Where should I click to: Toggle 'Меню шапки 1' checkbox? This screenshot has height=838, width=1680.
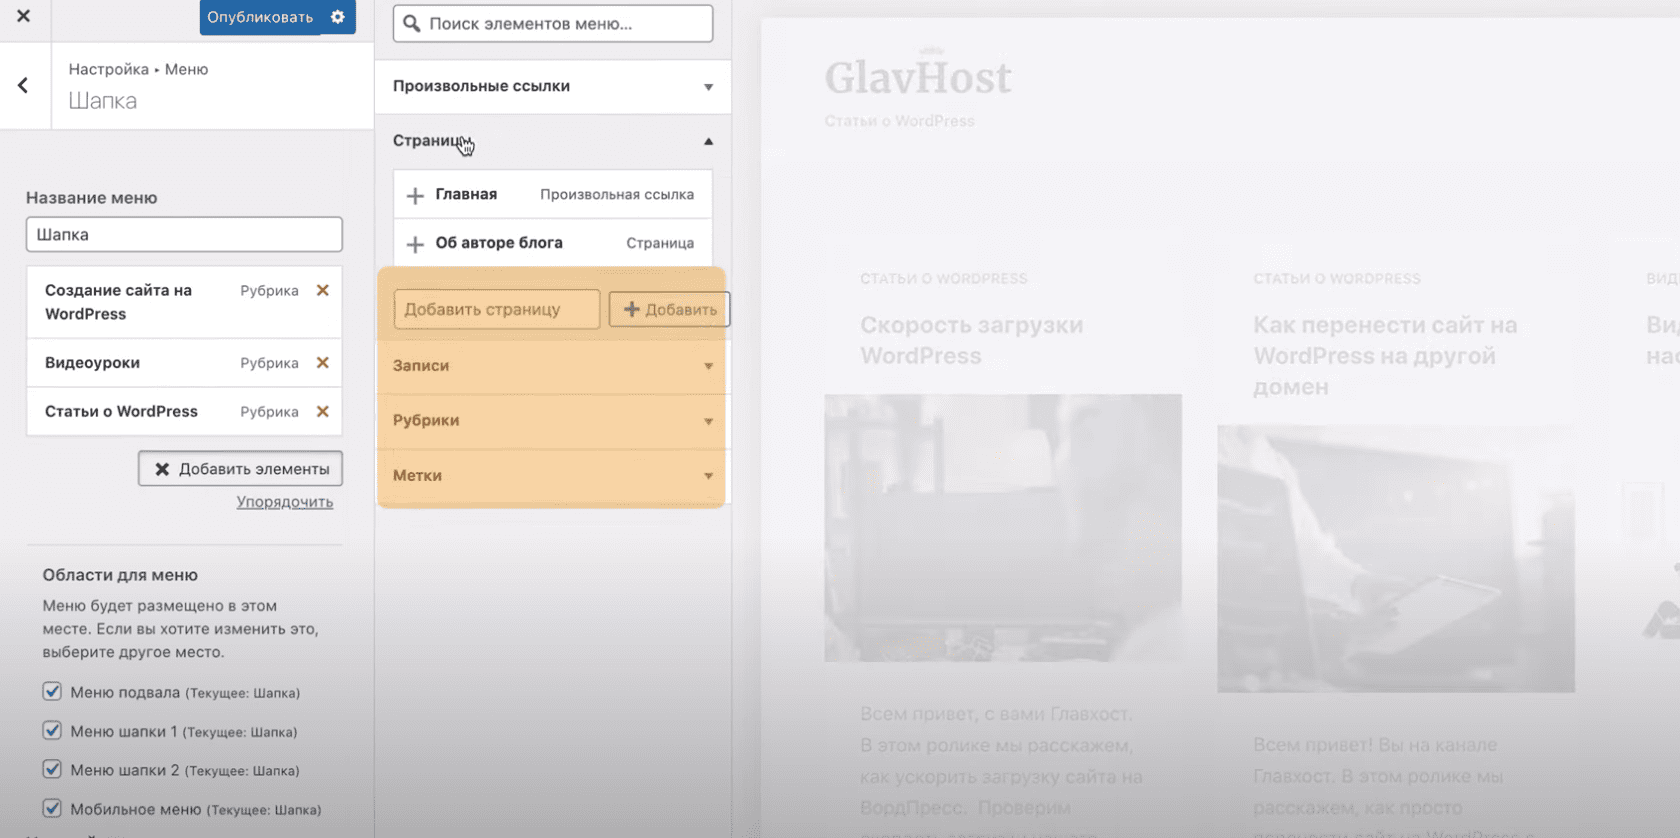[52, 730]
